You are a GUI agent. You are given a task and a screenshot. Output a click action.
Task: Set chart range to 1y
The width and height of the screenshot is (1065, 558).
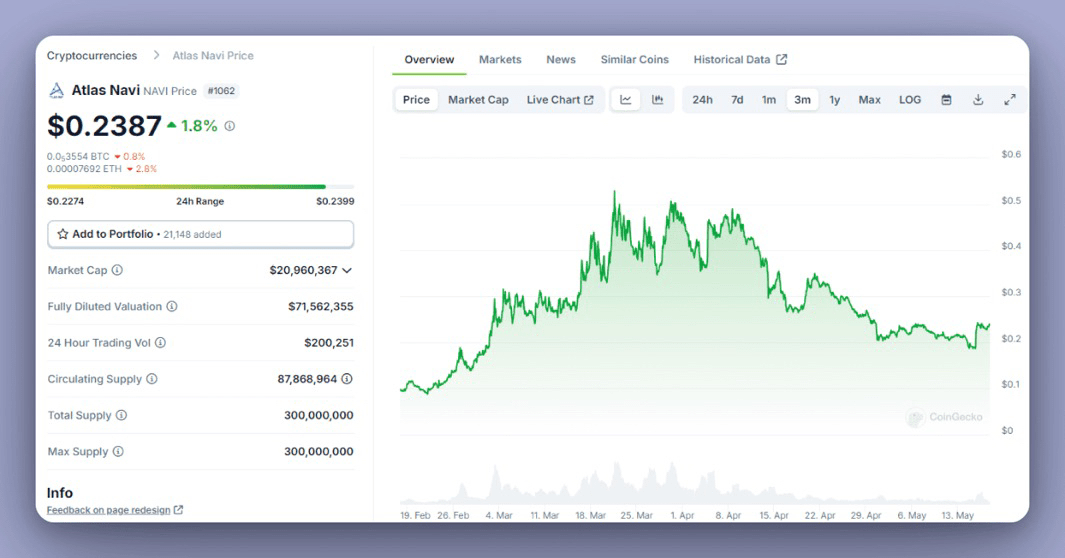tap(835, 100)
